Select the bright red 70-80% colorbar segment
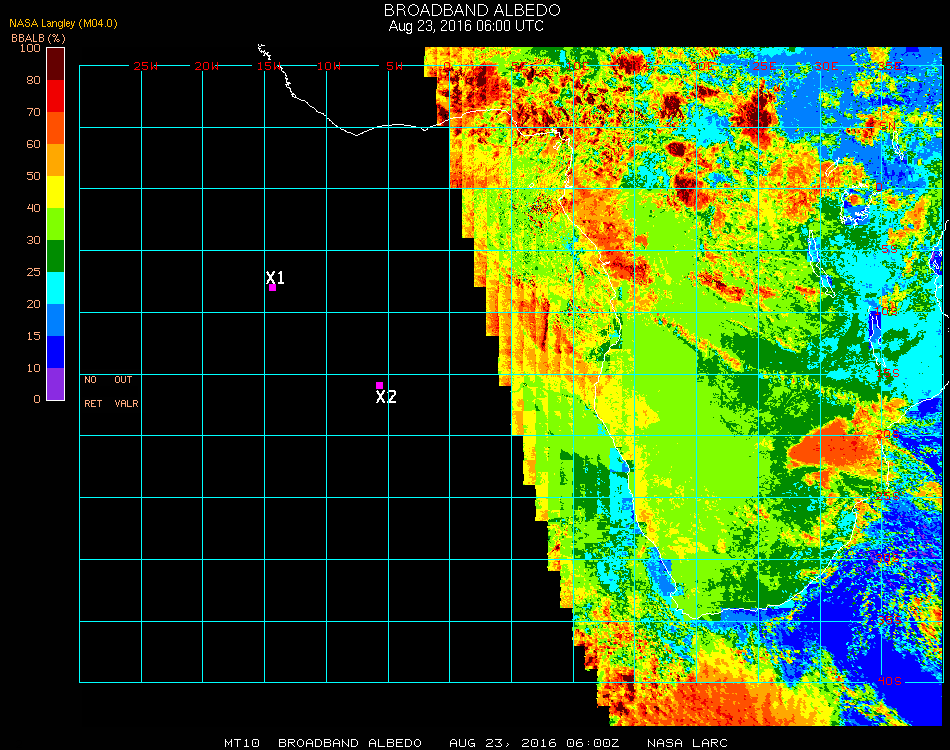Viewport: 950px width, 750px height. pyautogui.click(x=55, y=95)
